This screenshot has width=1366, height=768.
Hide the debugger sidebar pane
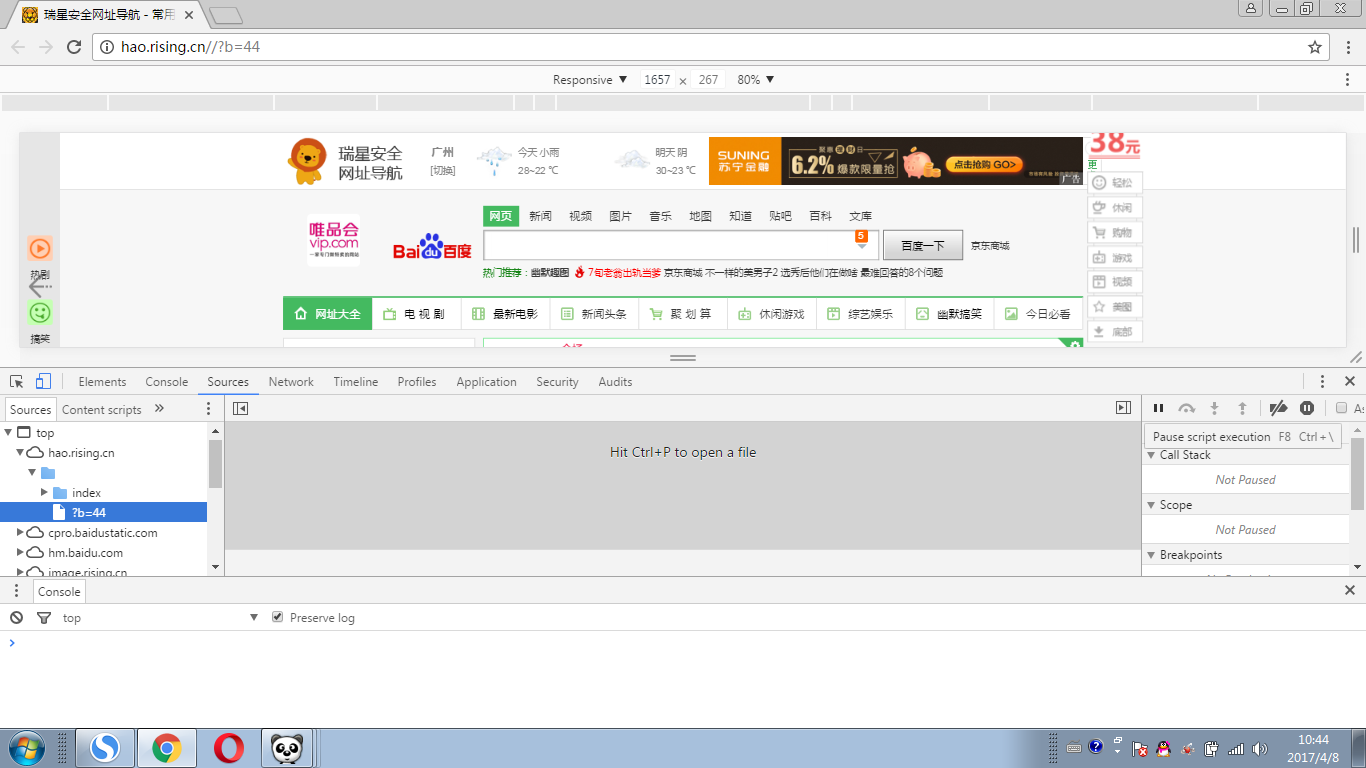point(1123,408)
